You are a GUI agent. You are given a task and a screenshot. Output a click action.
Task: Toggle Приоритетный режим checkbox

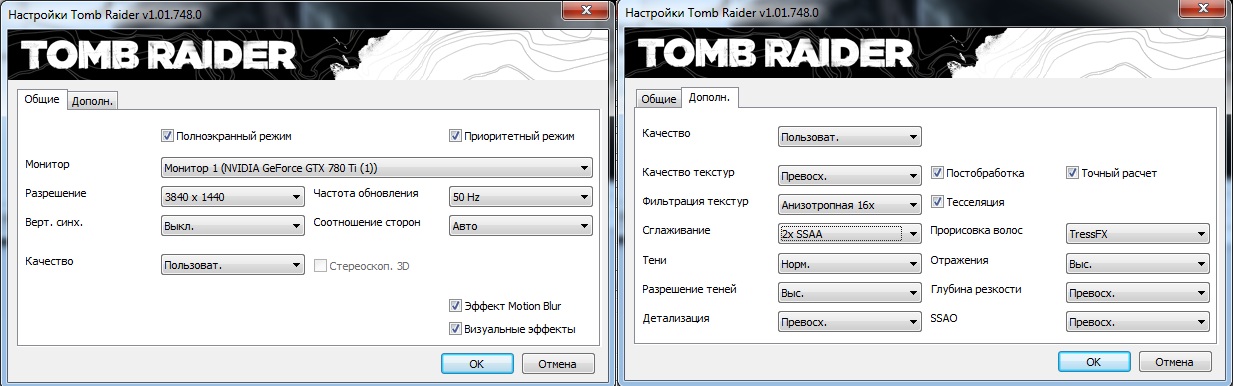click(455, 135)
